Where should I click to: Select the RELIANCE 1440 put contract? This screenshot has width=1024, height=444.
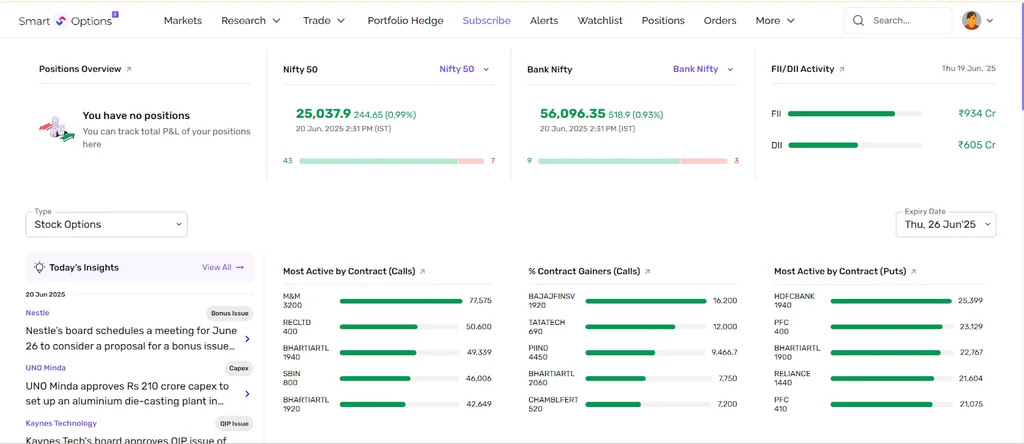878,378
